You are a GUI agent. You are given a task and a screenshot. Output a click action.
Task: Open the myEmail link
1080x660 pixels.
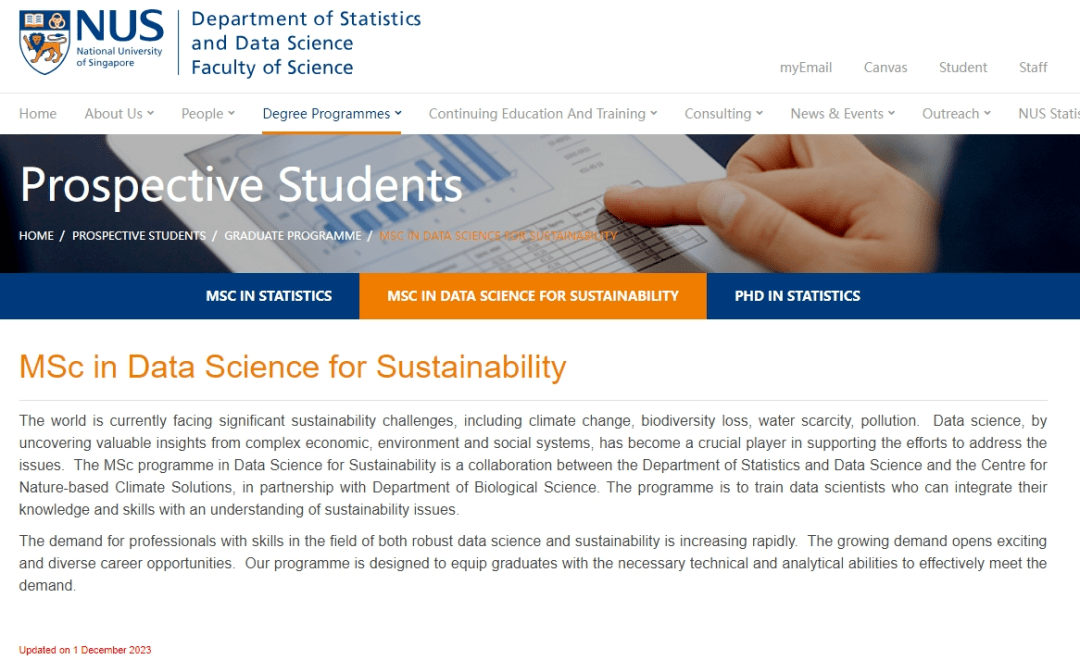(805, 67)
